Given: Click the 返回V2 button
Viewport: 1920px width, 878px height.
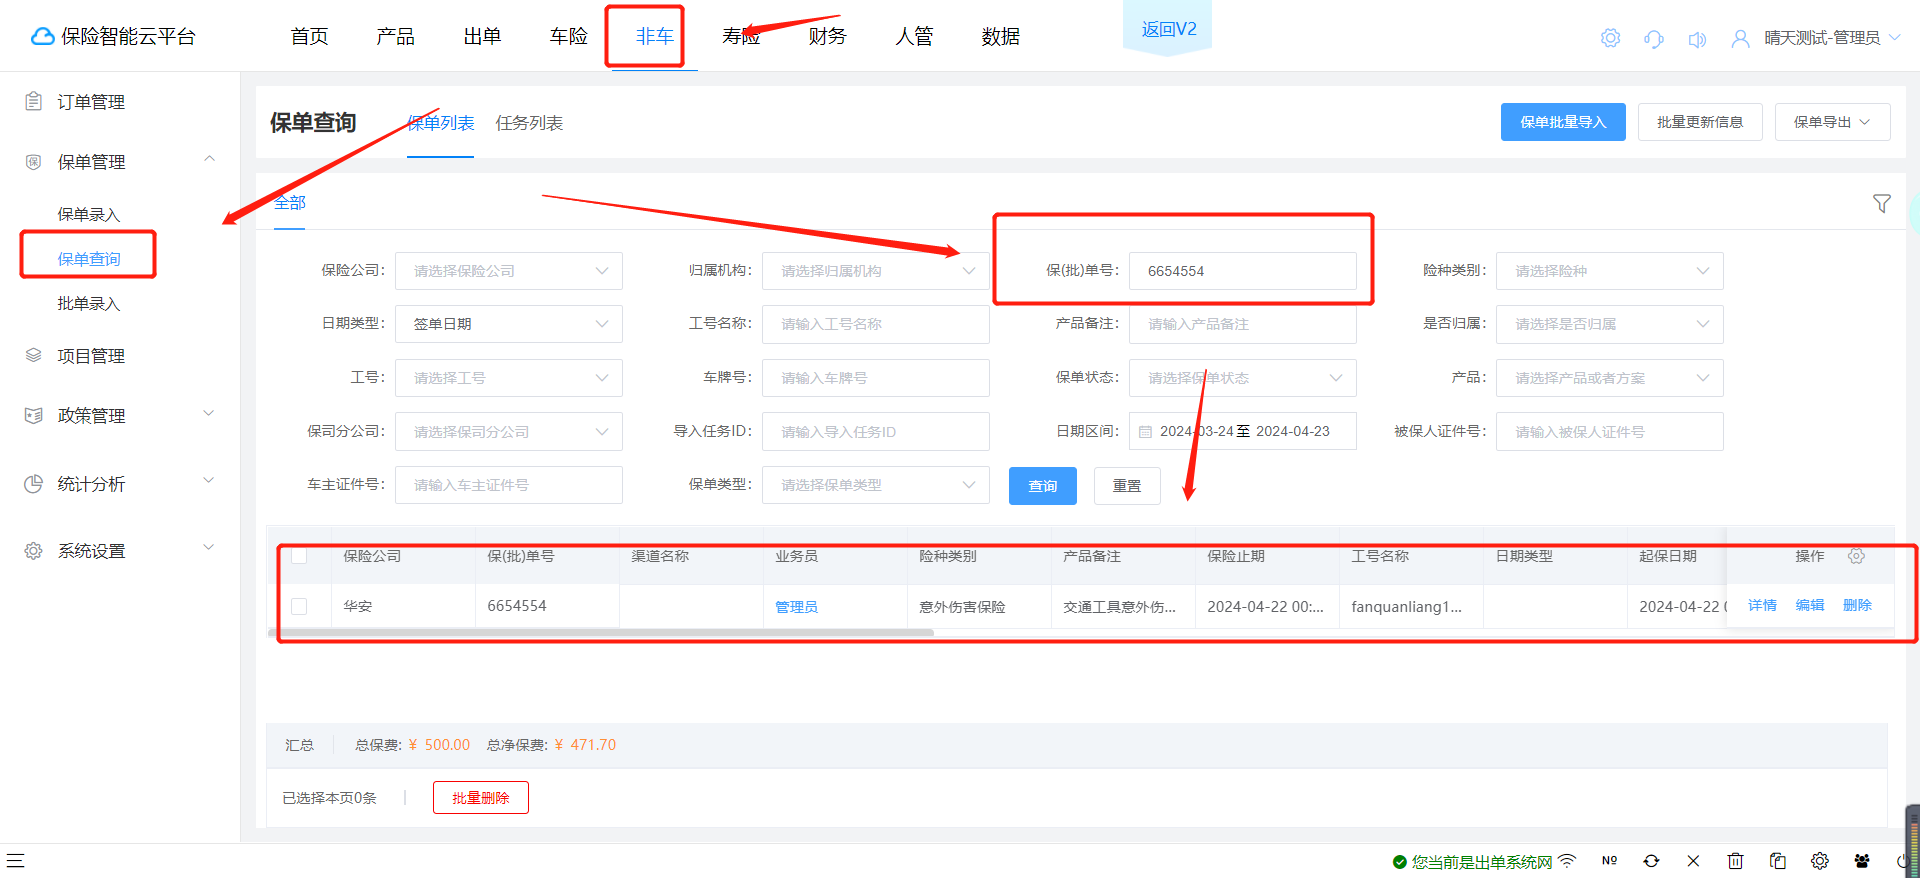Looking at the screenshot, I should click(x=1168, y=29).
